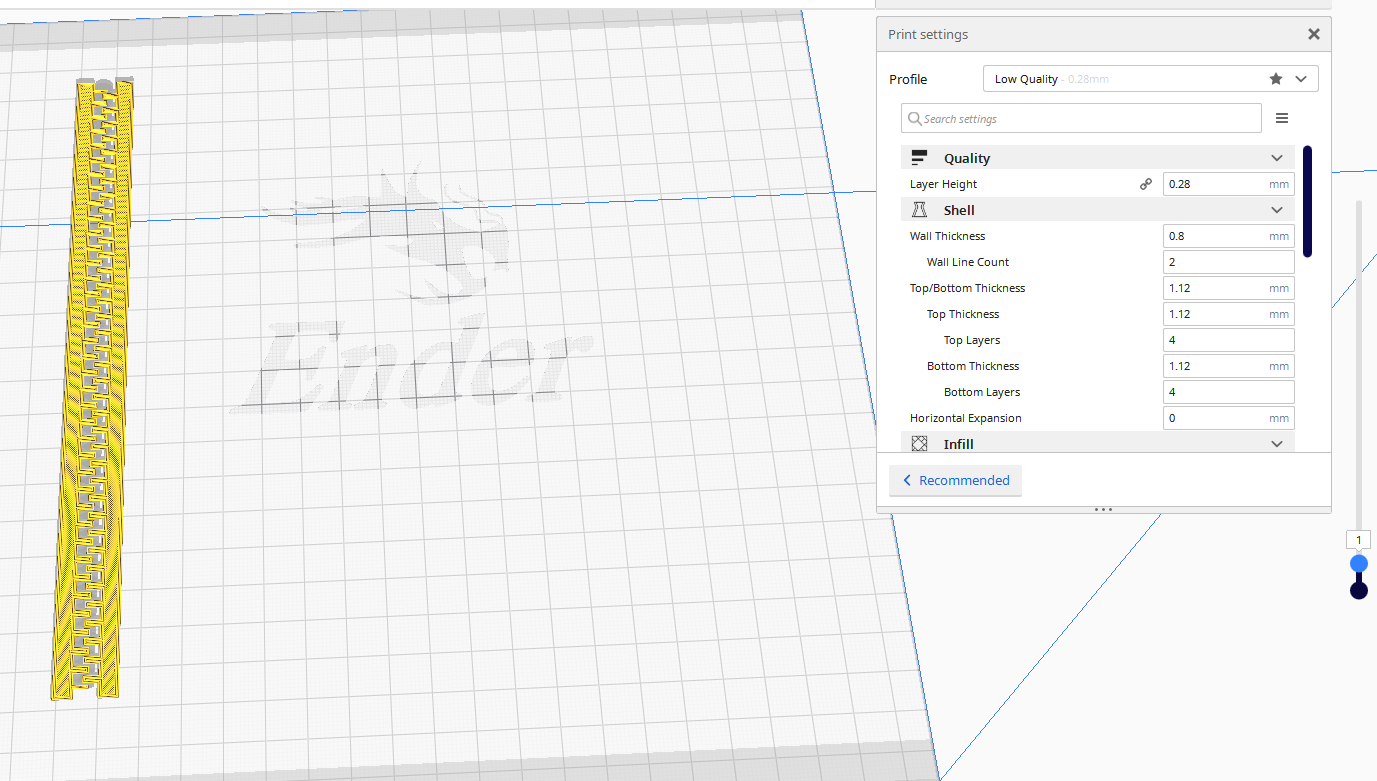Close the Print settings panel
Screen dimensions: 1377x781
(x=1313, y=33)
